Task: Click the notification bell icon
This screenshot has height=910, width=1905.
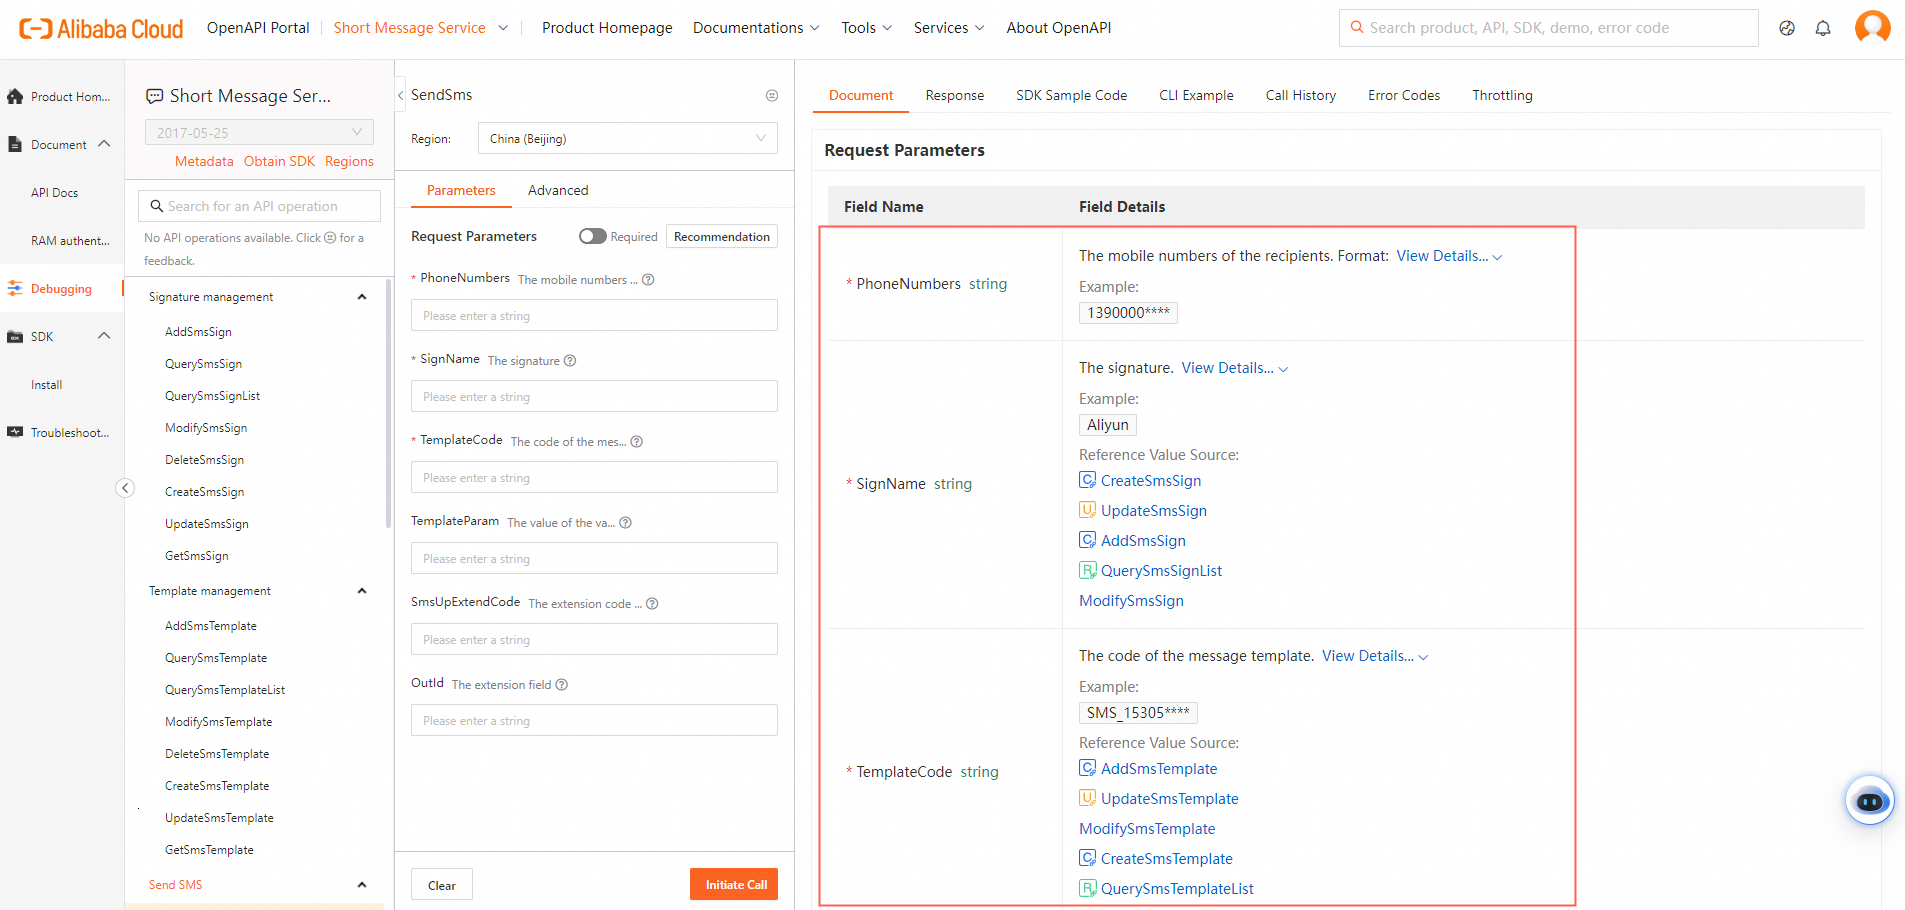Action: (x=1823, y=28)
